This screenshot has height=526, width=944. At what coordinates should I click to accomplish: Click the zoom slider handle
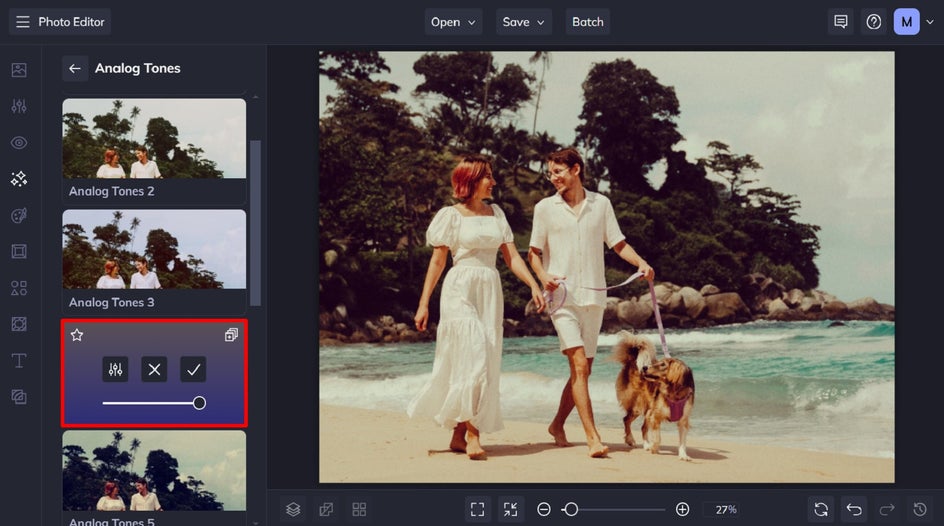(x=571, y=510)
